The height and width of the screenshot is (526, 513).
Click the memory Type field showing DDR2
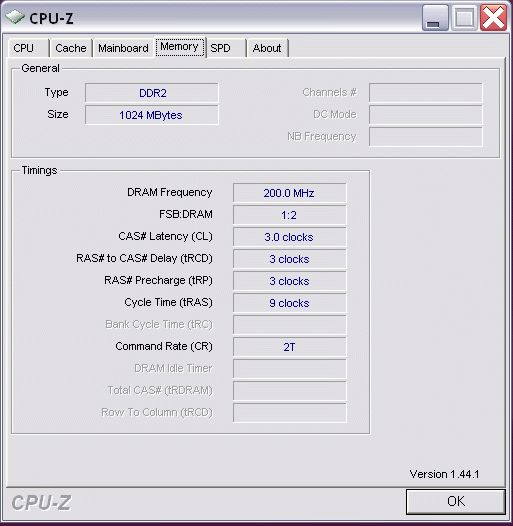152,93
